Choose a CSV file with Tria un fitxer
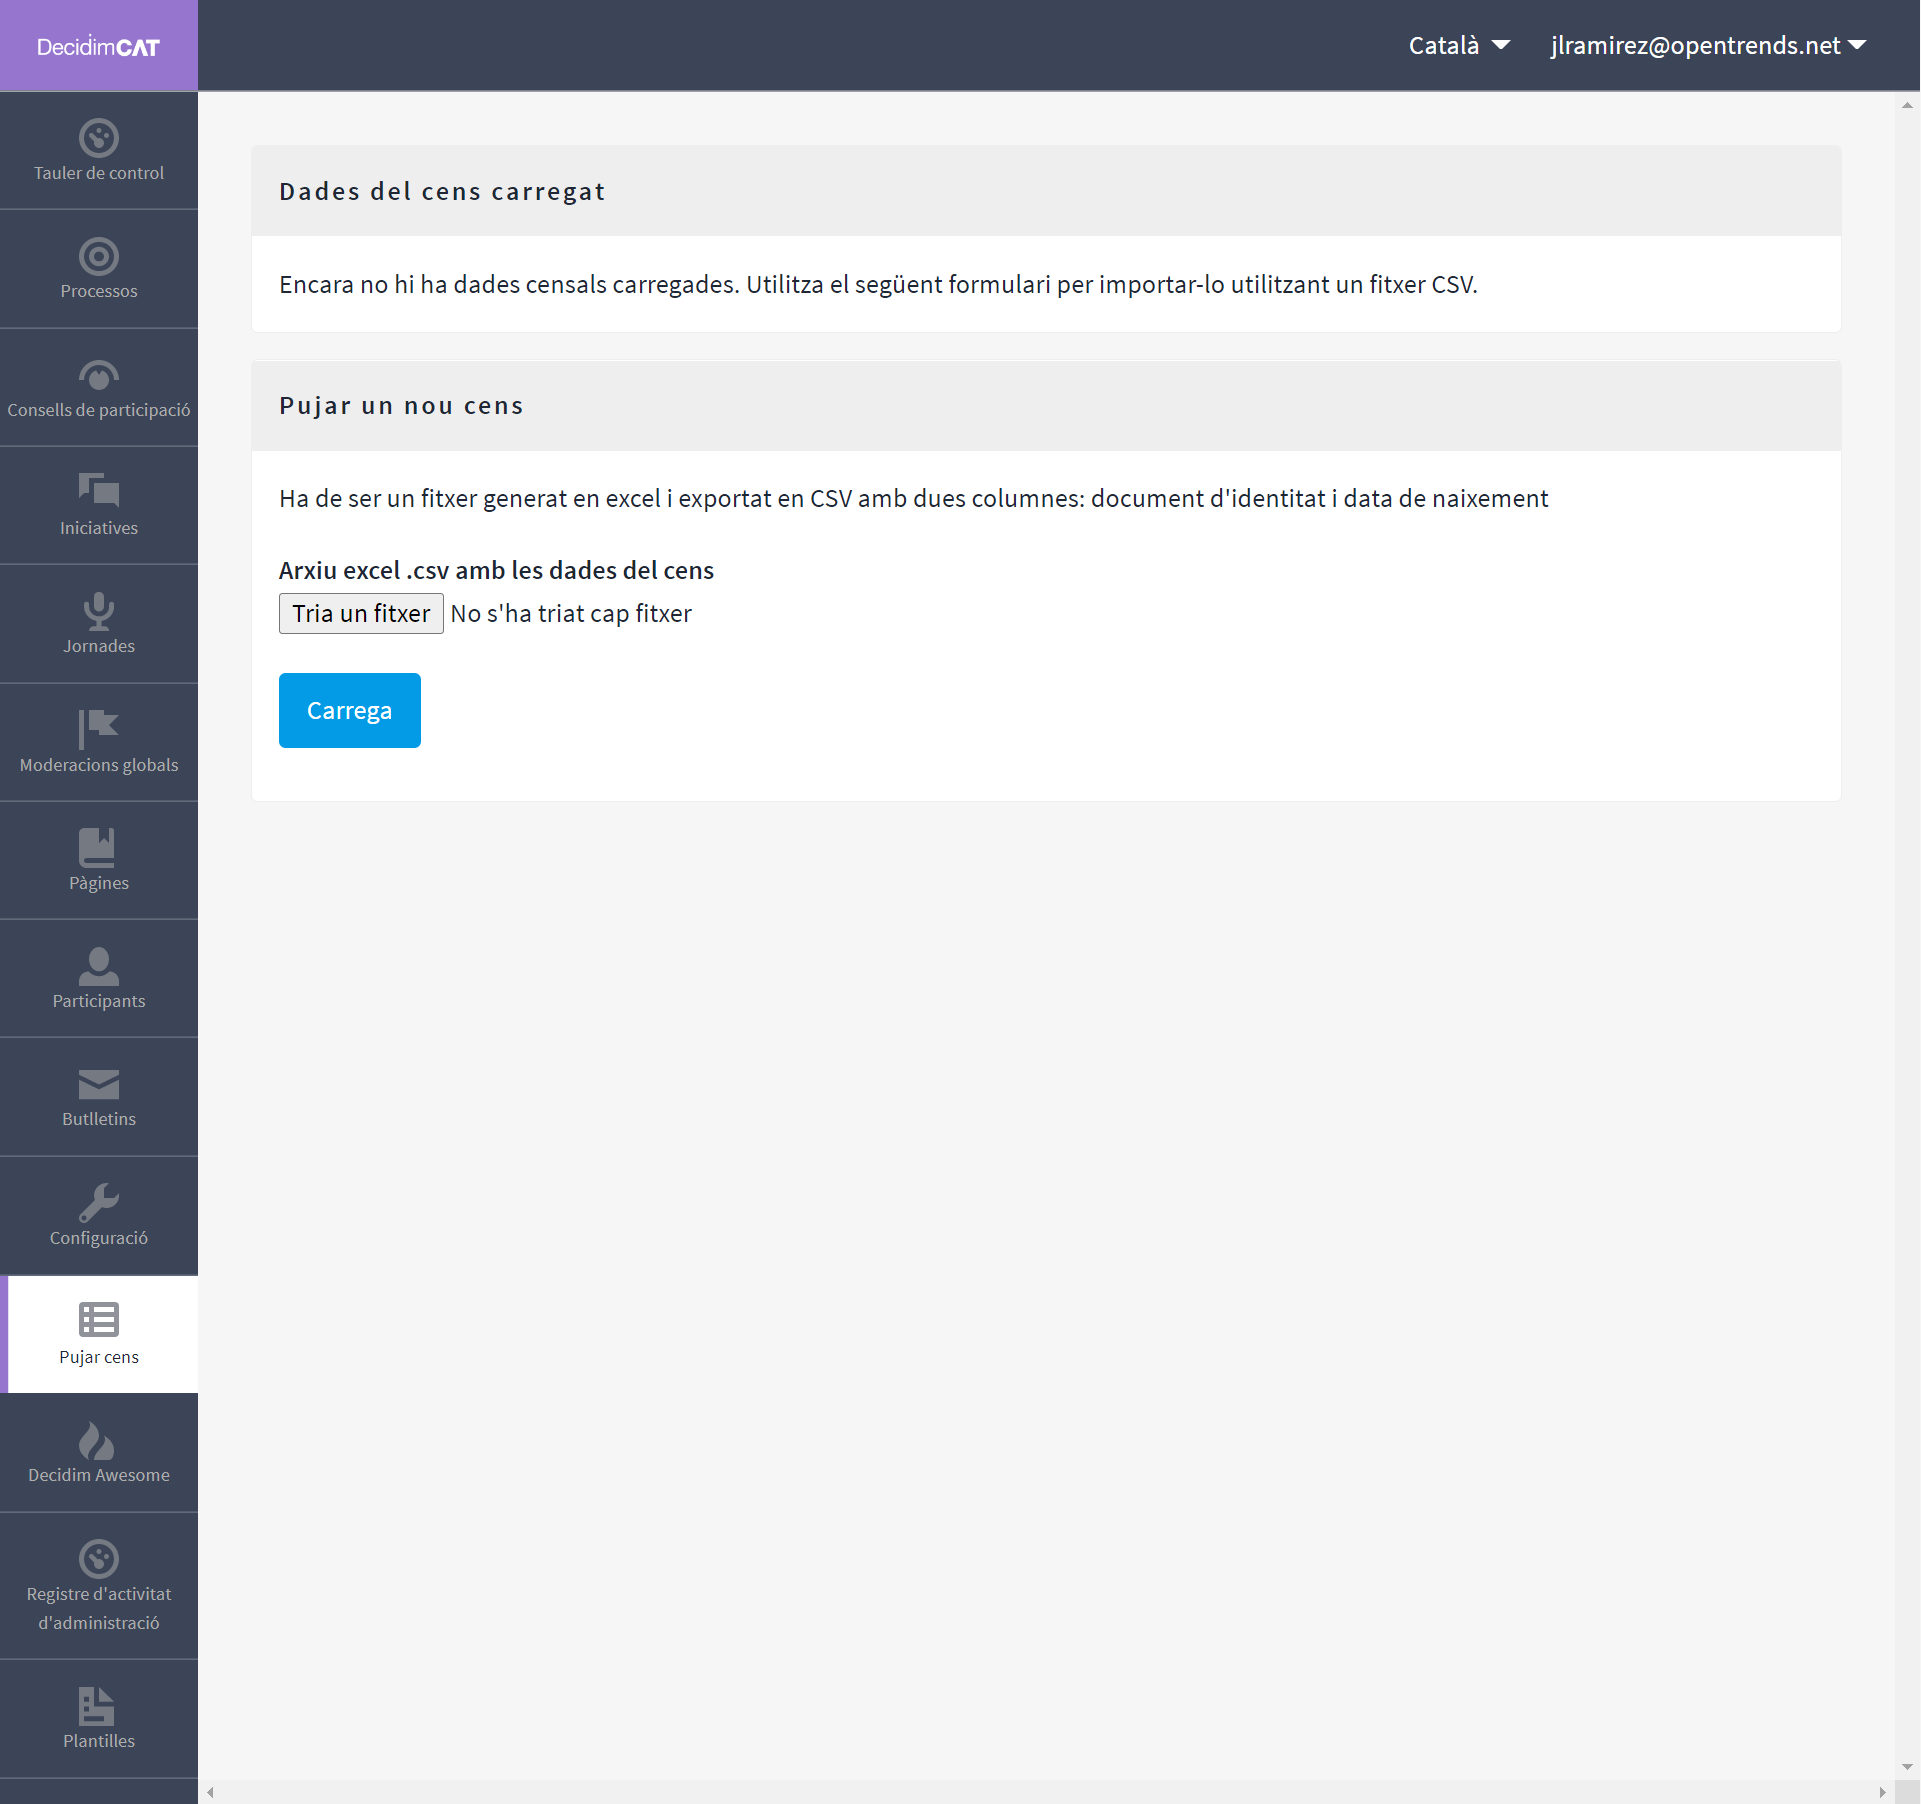This screenshot has width=1921, height=1804. pyautogui.click(x=361, y=613)
